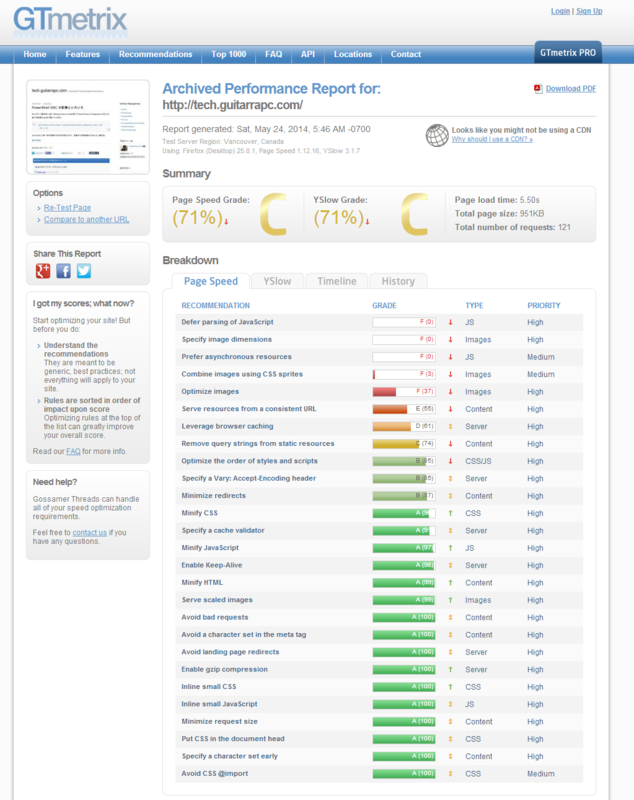634x800 pixels.
Task: Open the FAQ navigation item
Action: (273, 54)
